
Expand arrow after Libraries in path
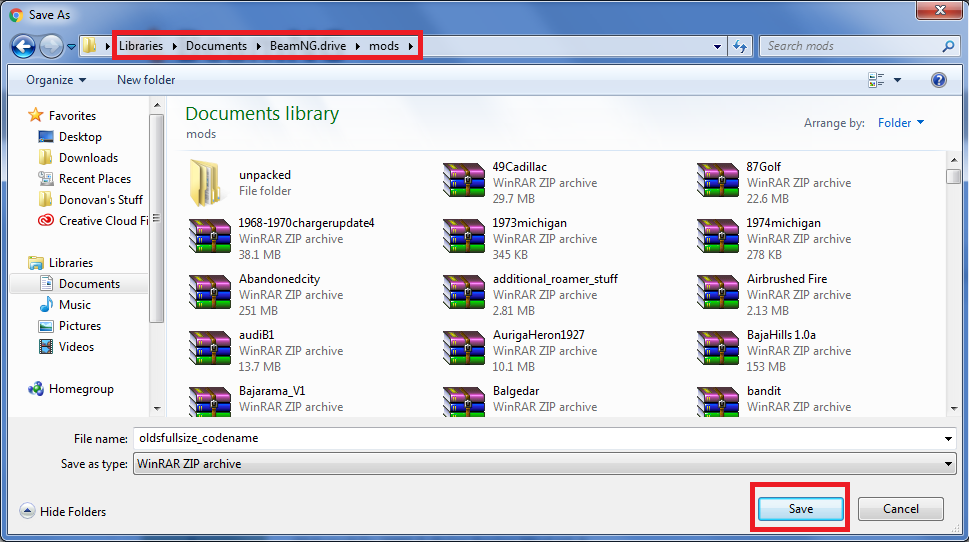174,46
